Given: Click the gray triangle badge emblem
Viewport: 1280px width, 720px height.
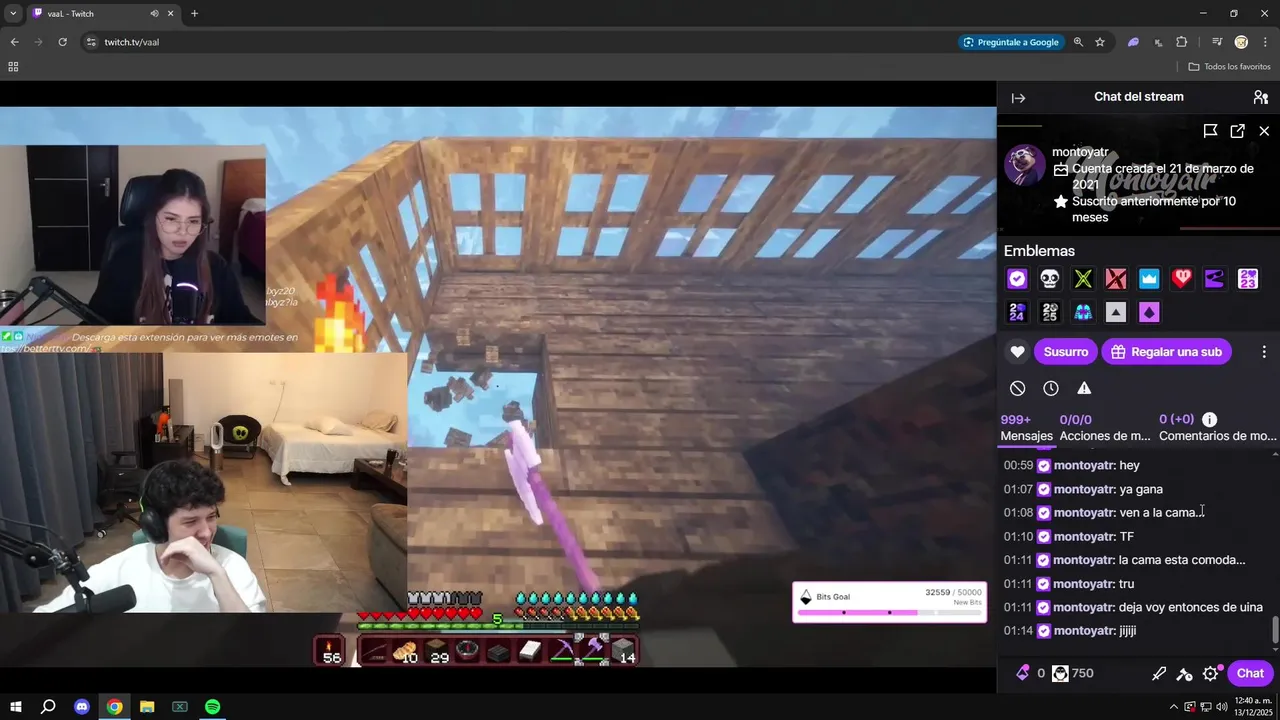Looking at the screenshot, I should 1116,312.
